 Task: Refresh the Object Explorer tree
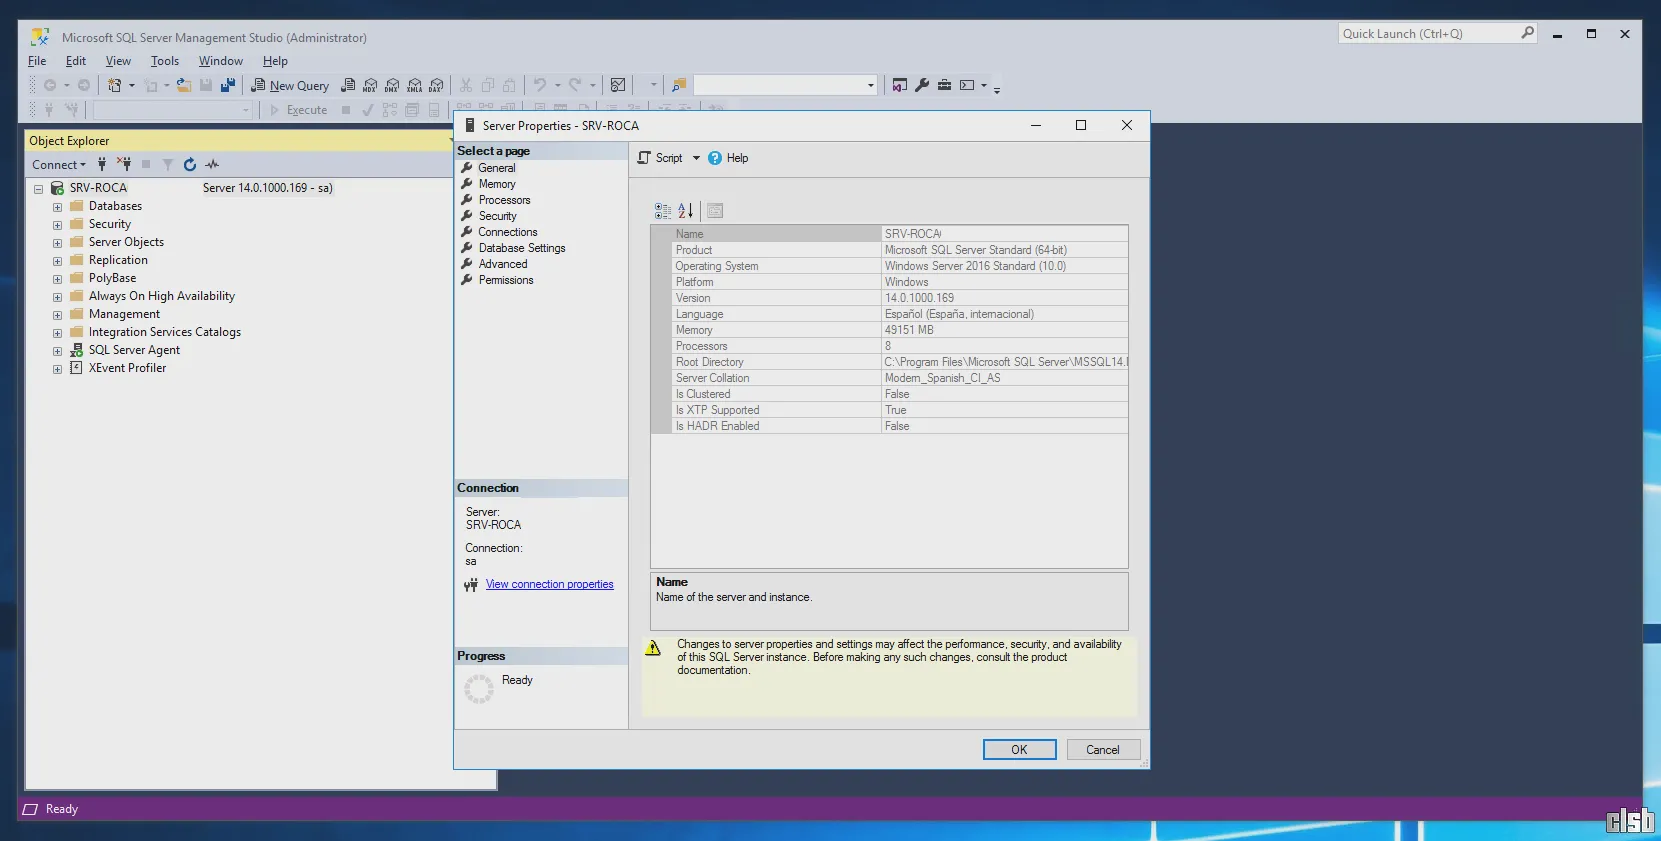[x=190, y=164]
